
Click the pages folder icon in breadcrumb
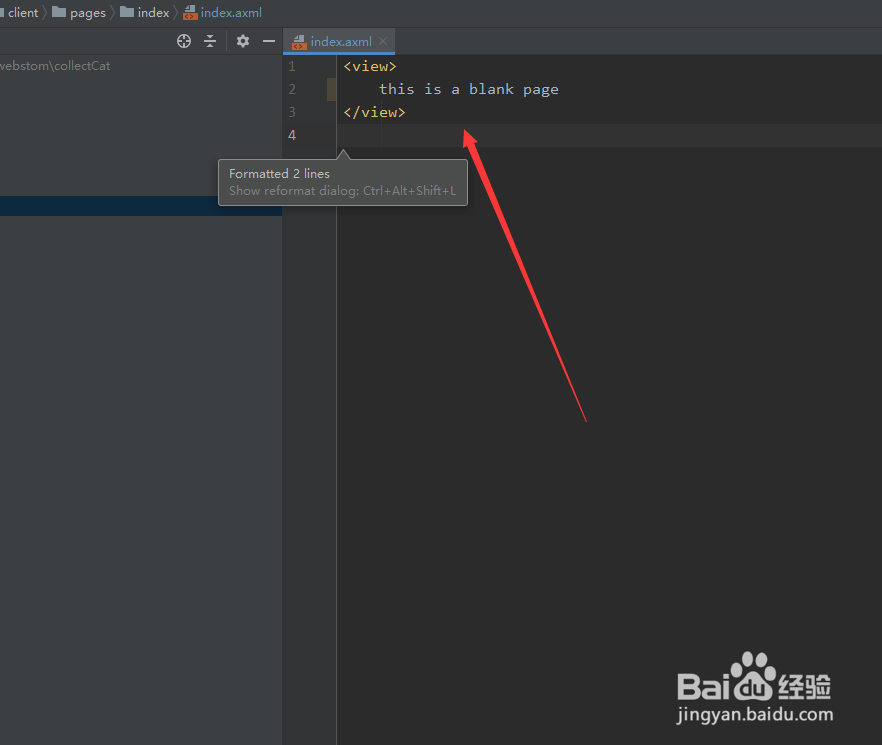tap(59, 12)
